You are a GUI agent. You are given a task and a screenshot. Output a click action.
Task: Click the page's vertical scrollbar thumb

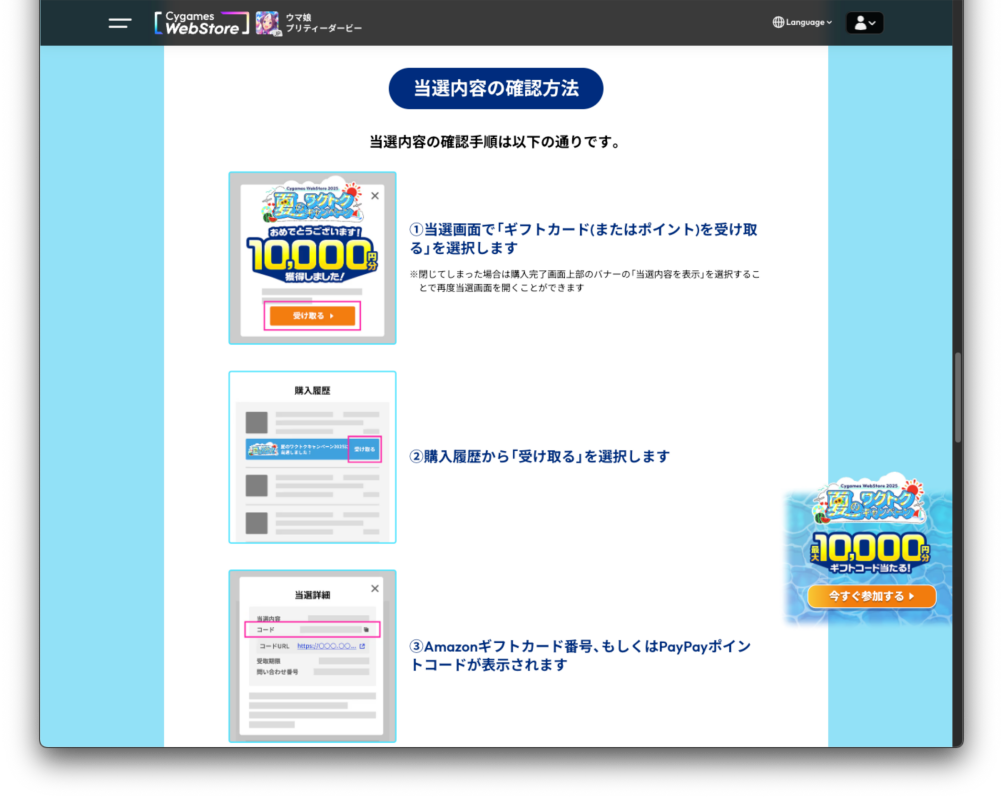click(957, 397)
